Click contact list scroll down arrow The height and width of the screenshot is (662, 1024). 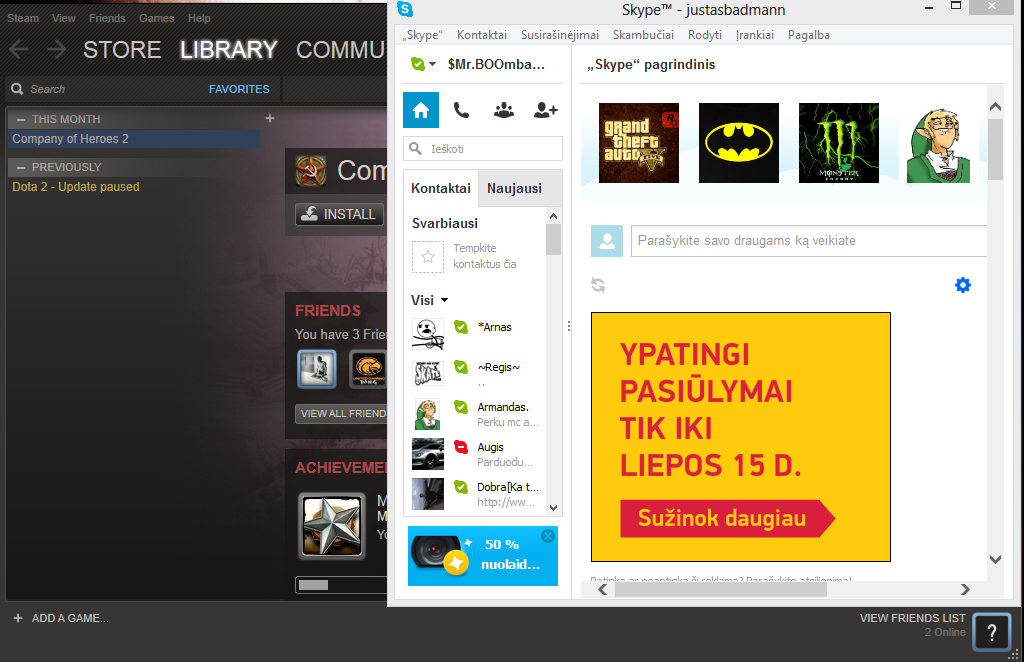click(554, 507)
